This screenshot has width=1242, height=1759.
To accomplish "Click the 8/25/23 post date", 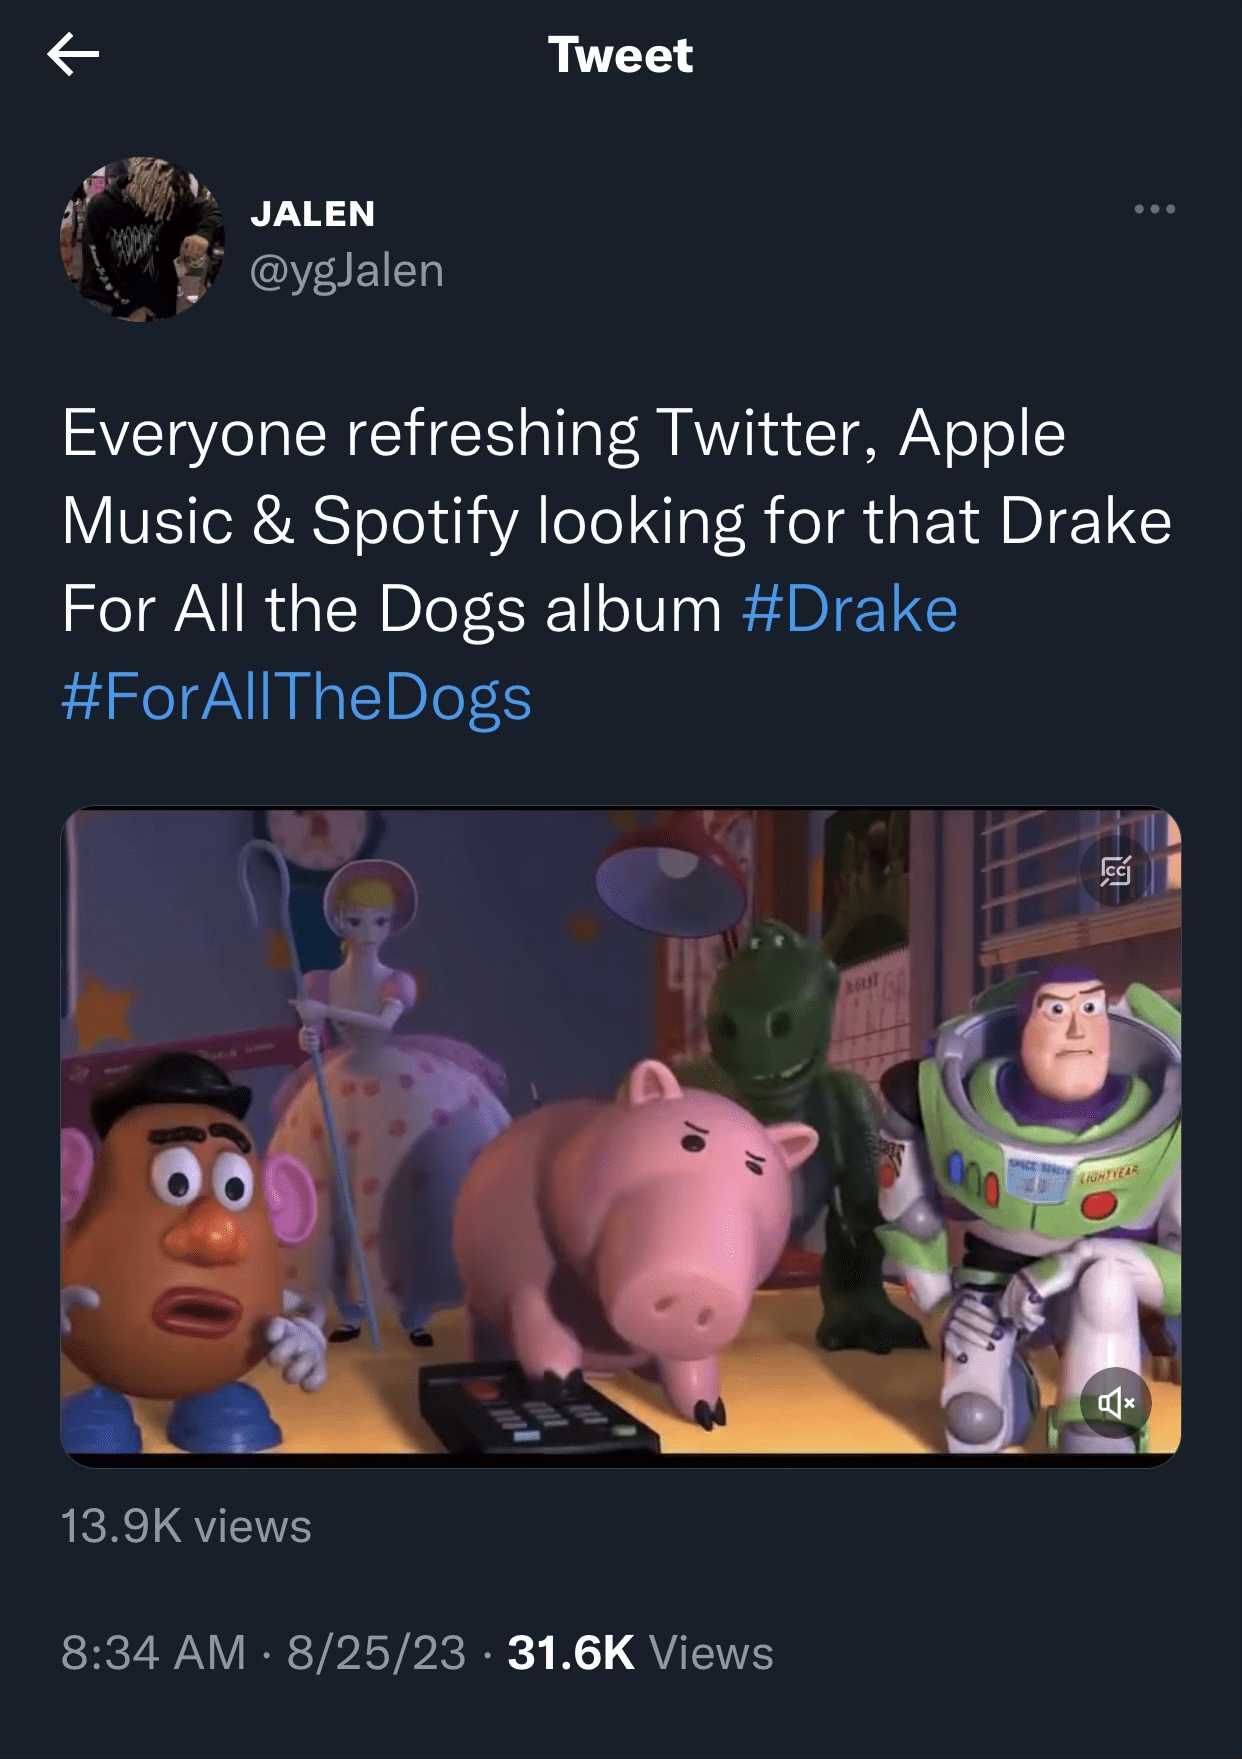I will tap(376, 1652).
